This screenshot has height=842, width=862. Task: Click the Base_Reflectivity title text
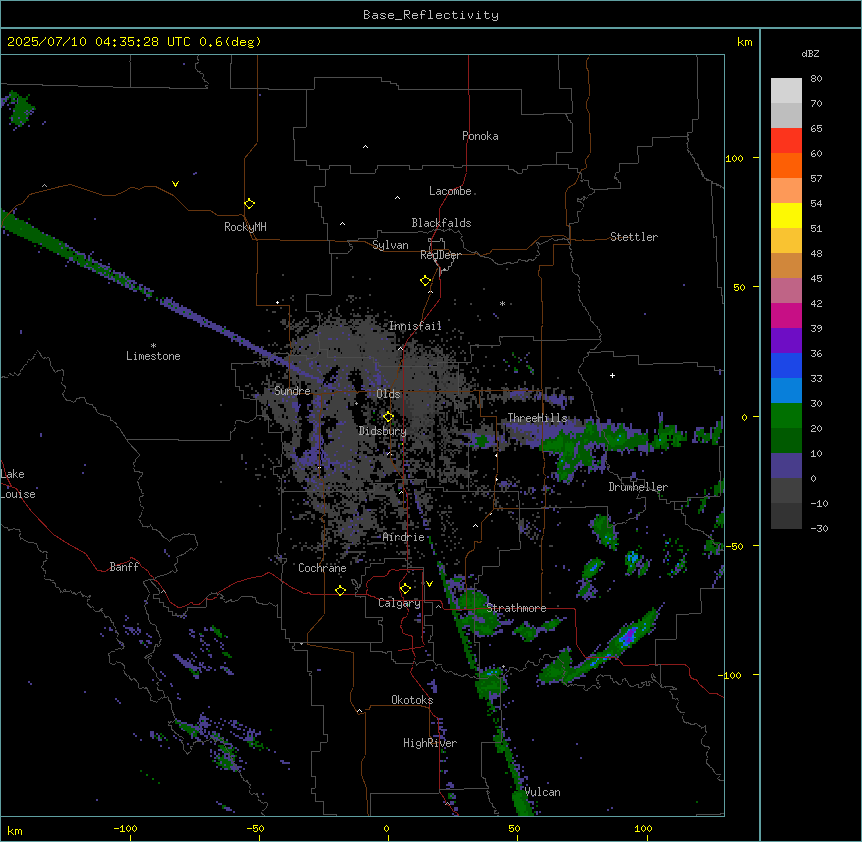(431, 15)
